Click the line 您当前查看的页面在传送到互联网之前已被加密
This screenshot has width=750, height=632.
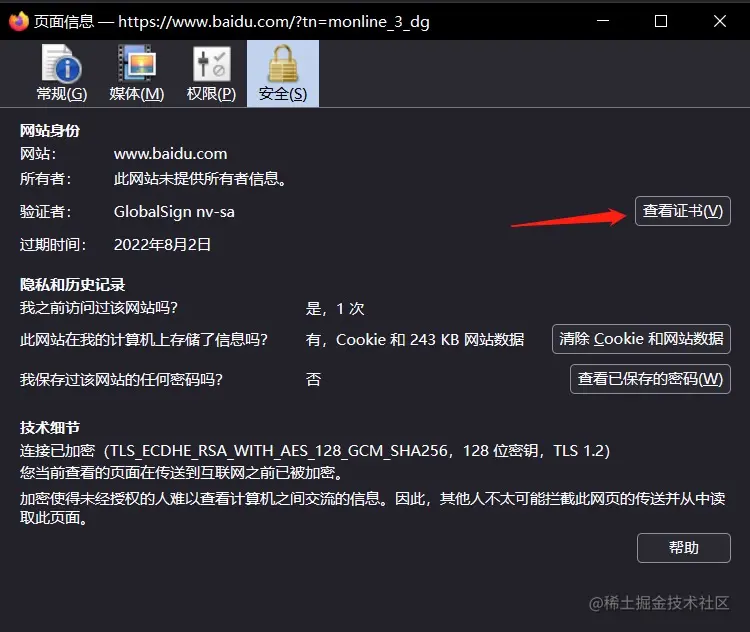click(x=182, y=473)
